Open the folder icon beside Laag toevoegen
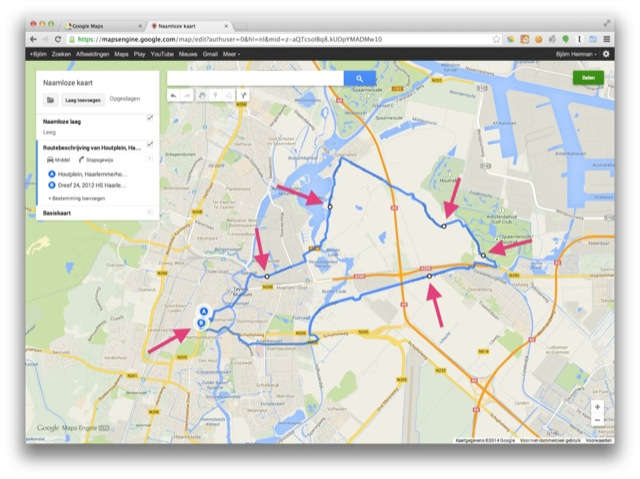This screenshot has width=640, height=479. pyautogui.click(x=50, y=100)
